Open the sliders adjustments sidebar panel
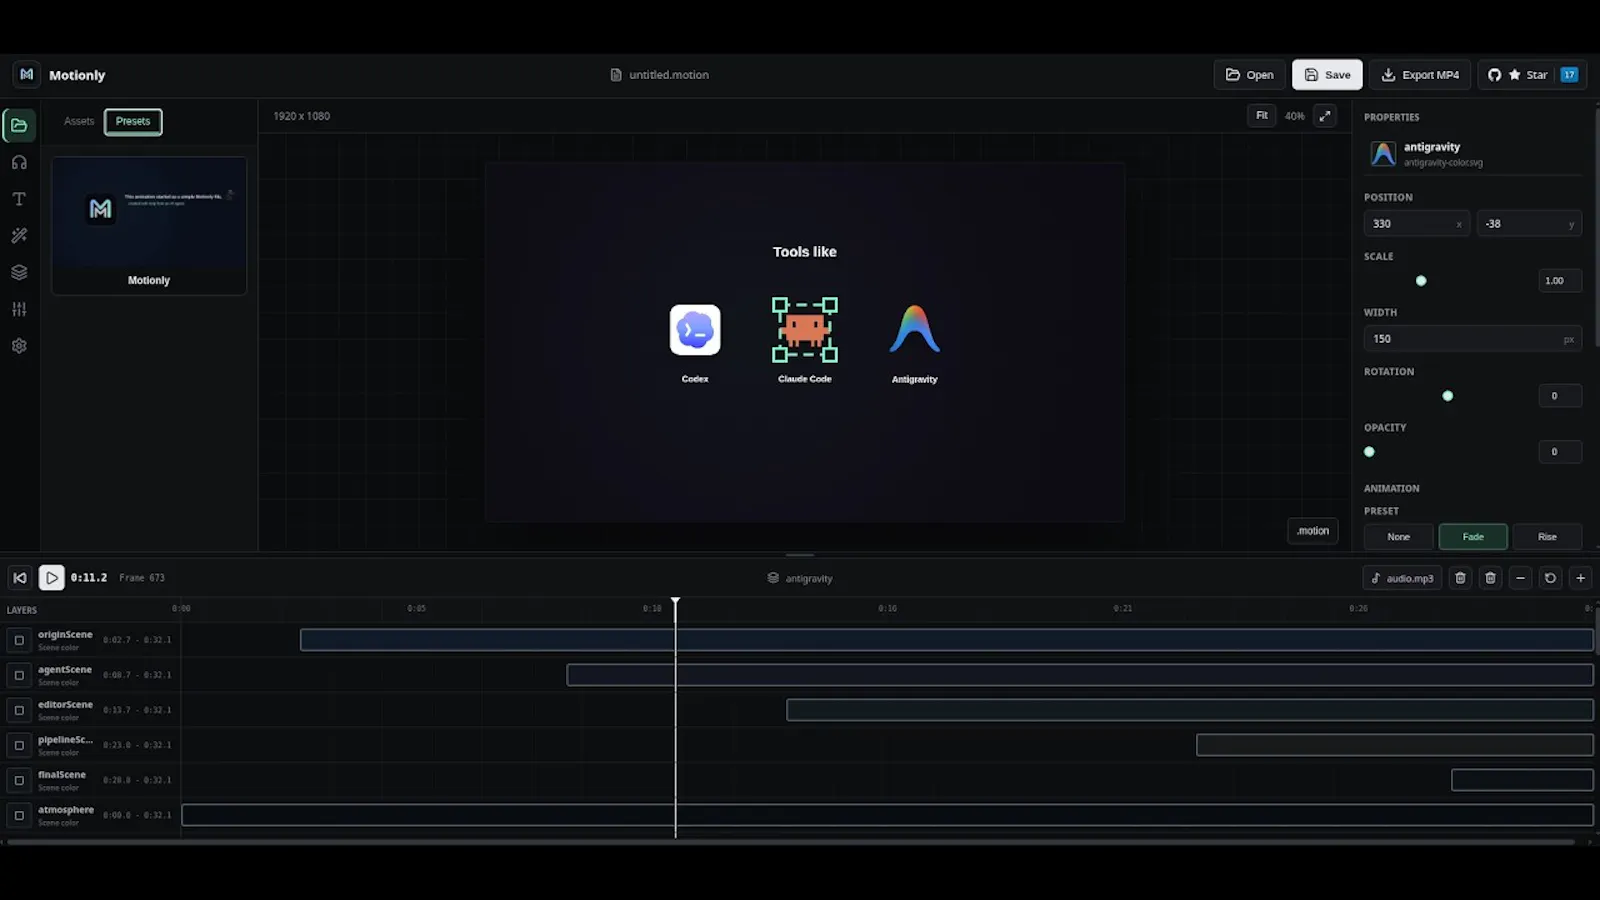Image resolution: width=1600 pixels, height=900 pixels. (x=19, y=309)
